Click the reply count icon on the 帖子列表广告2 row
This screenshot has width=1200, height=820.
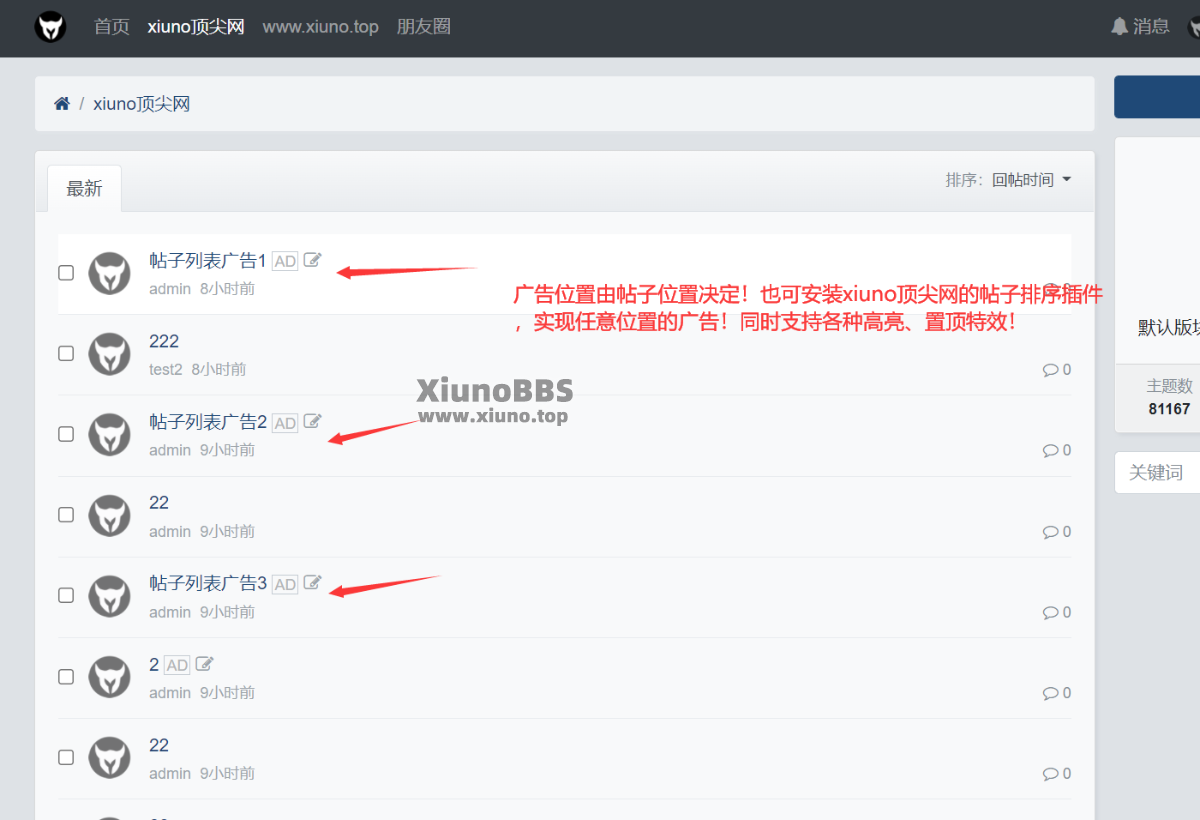(1051, 451)
